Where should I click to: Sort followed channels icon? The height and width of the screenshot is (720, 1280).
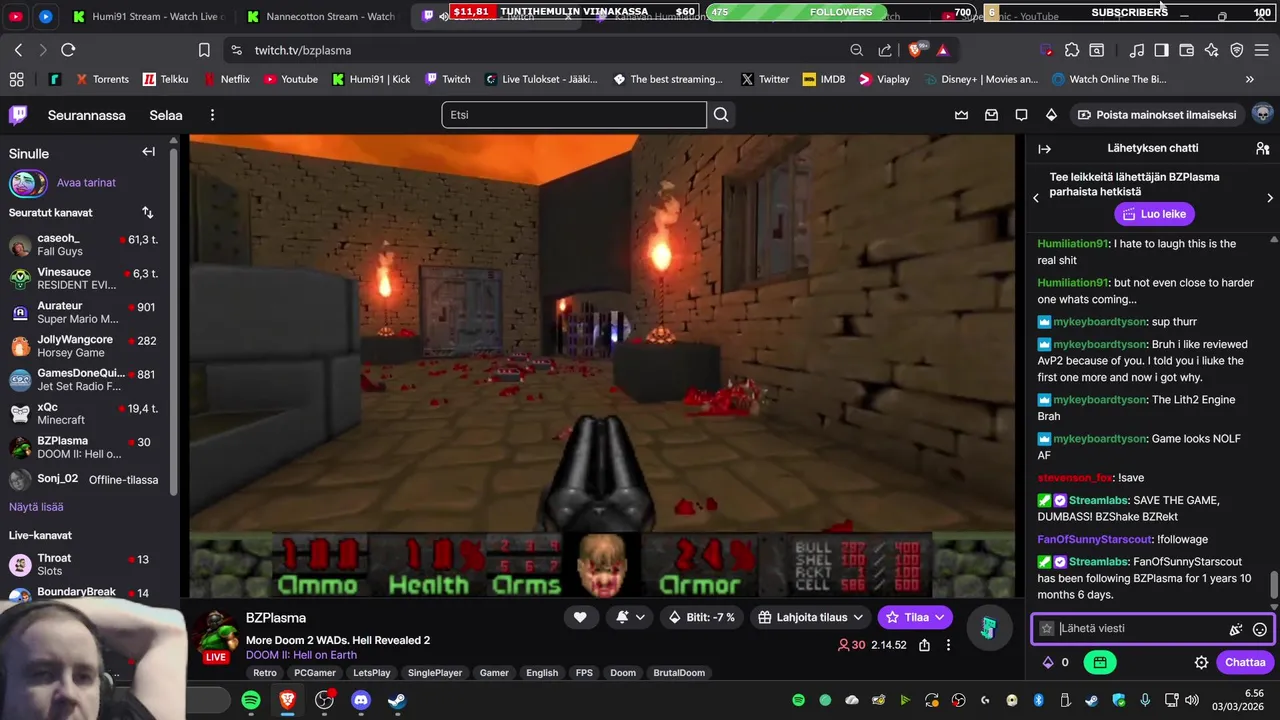148,213
